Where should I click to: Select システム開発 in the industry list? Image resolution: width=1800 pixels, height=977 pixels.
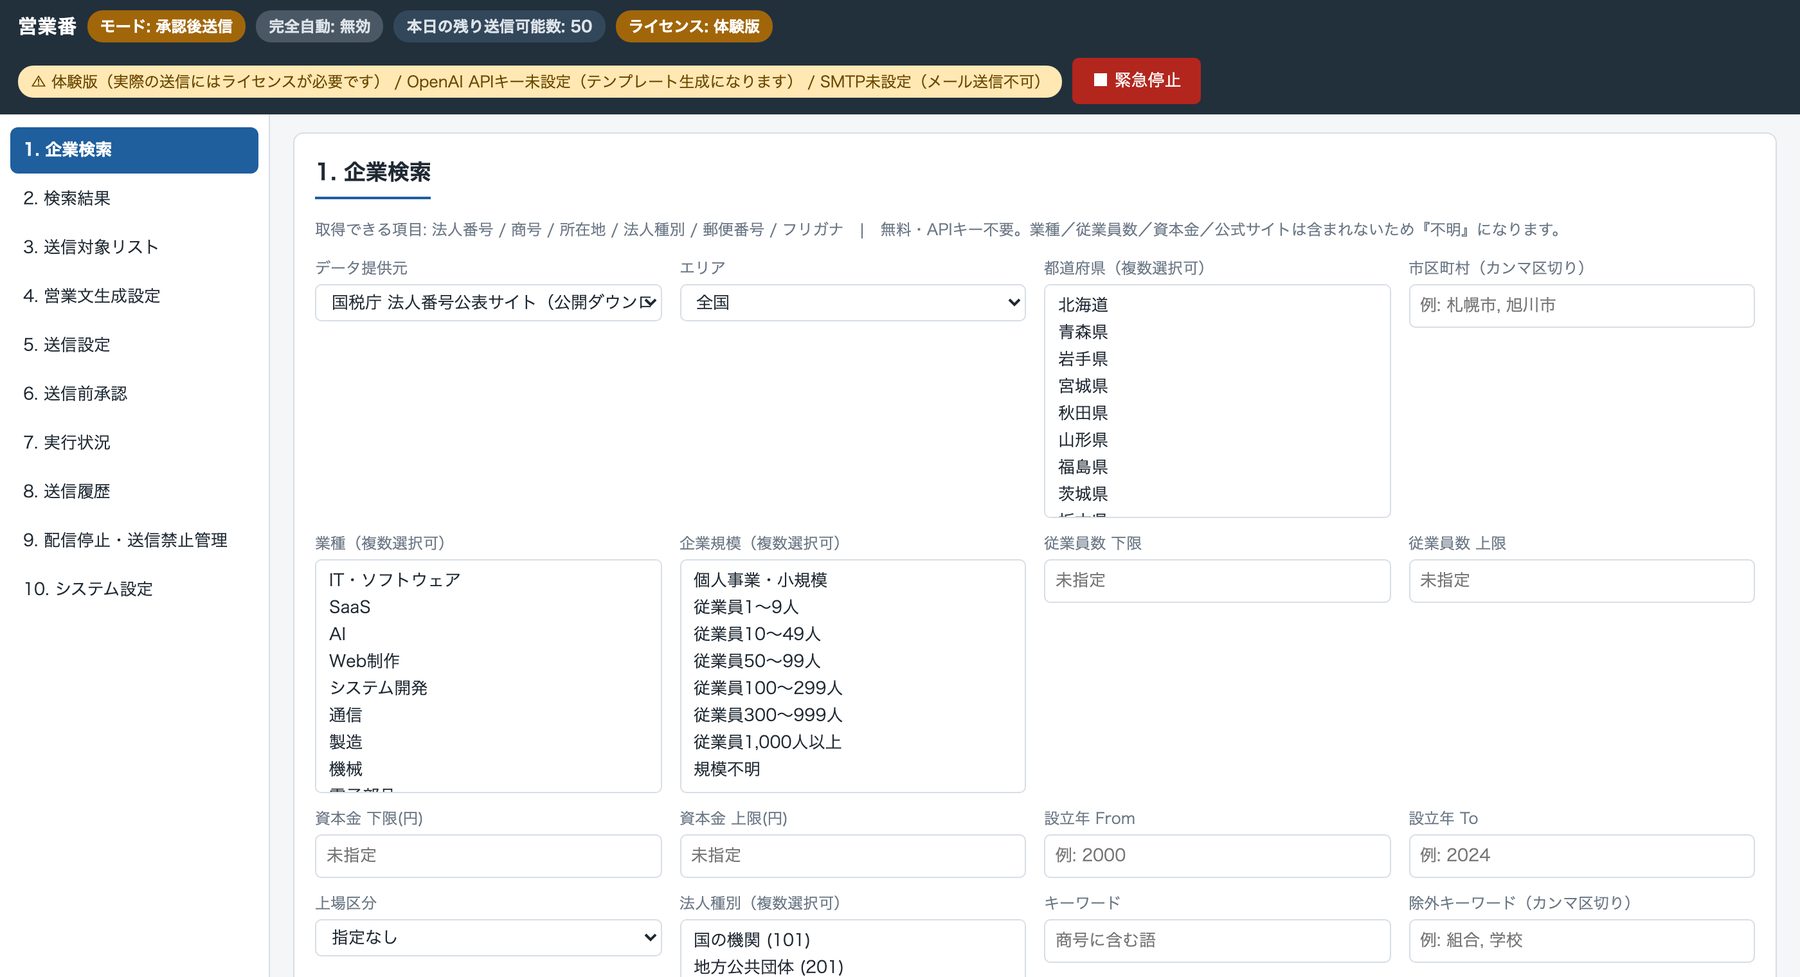pos(488,688)
